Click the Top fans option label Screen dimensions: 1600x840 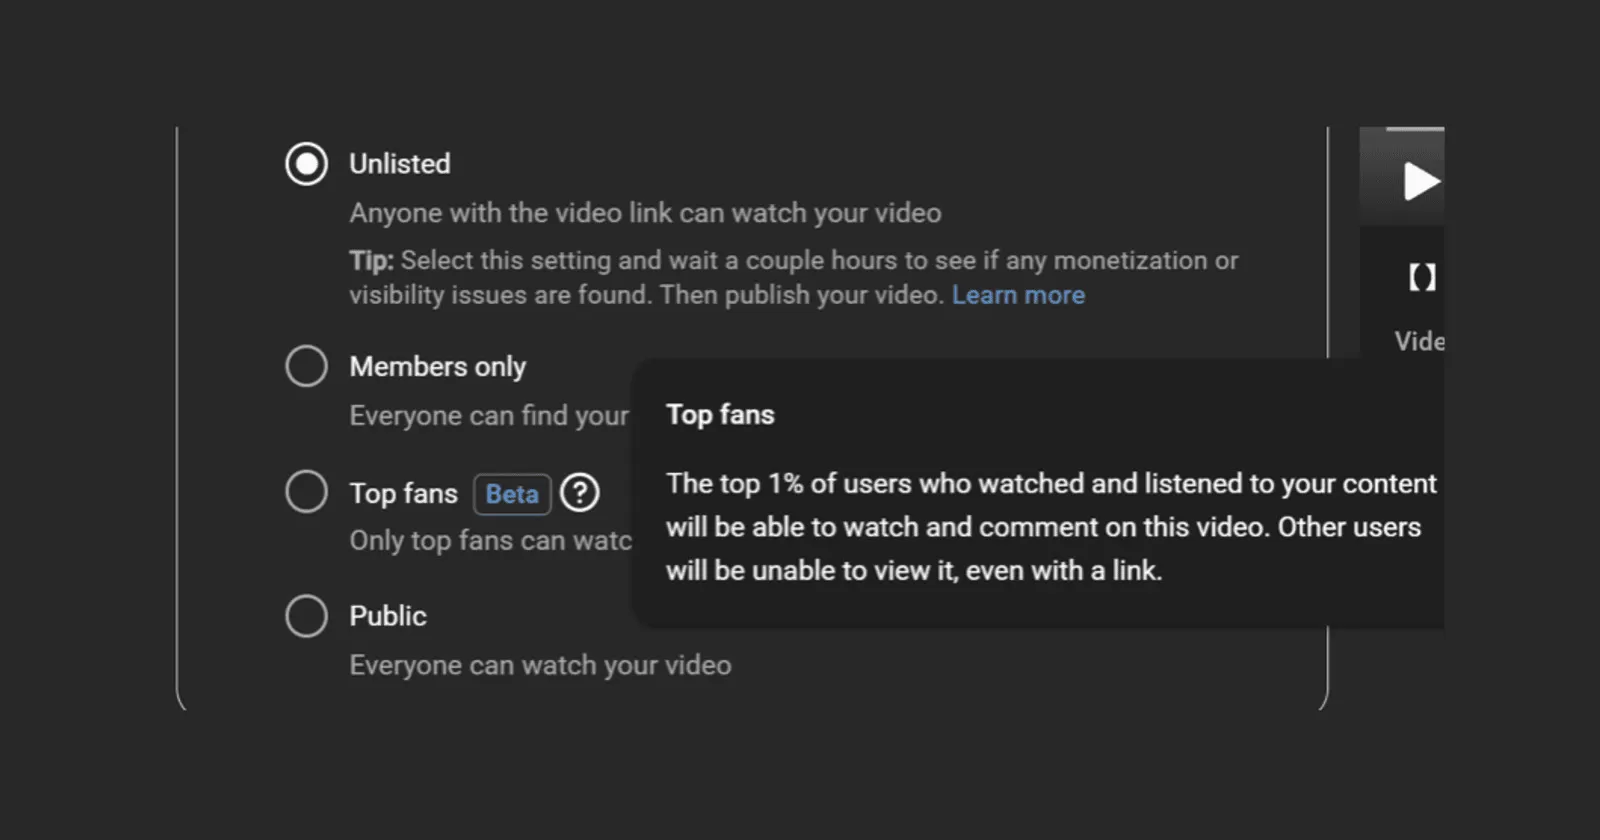(x=403, y=493)
